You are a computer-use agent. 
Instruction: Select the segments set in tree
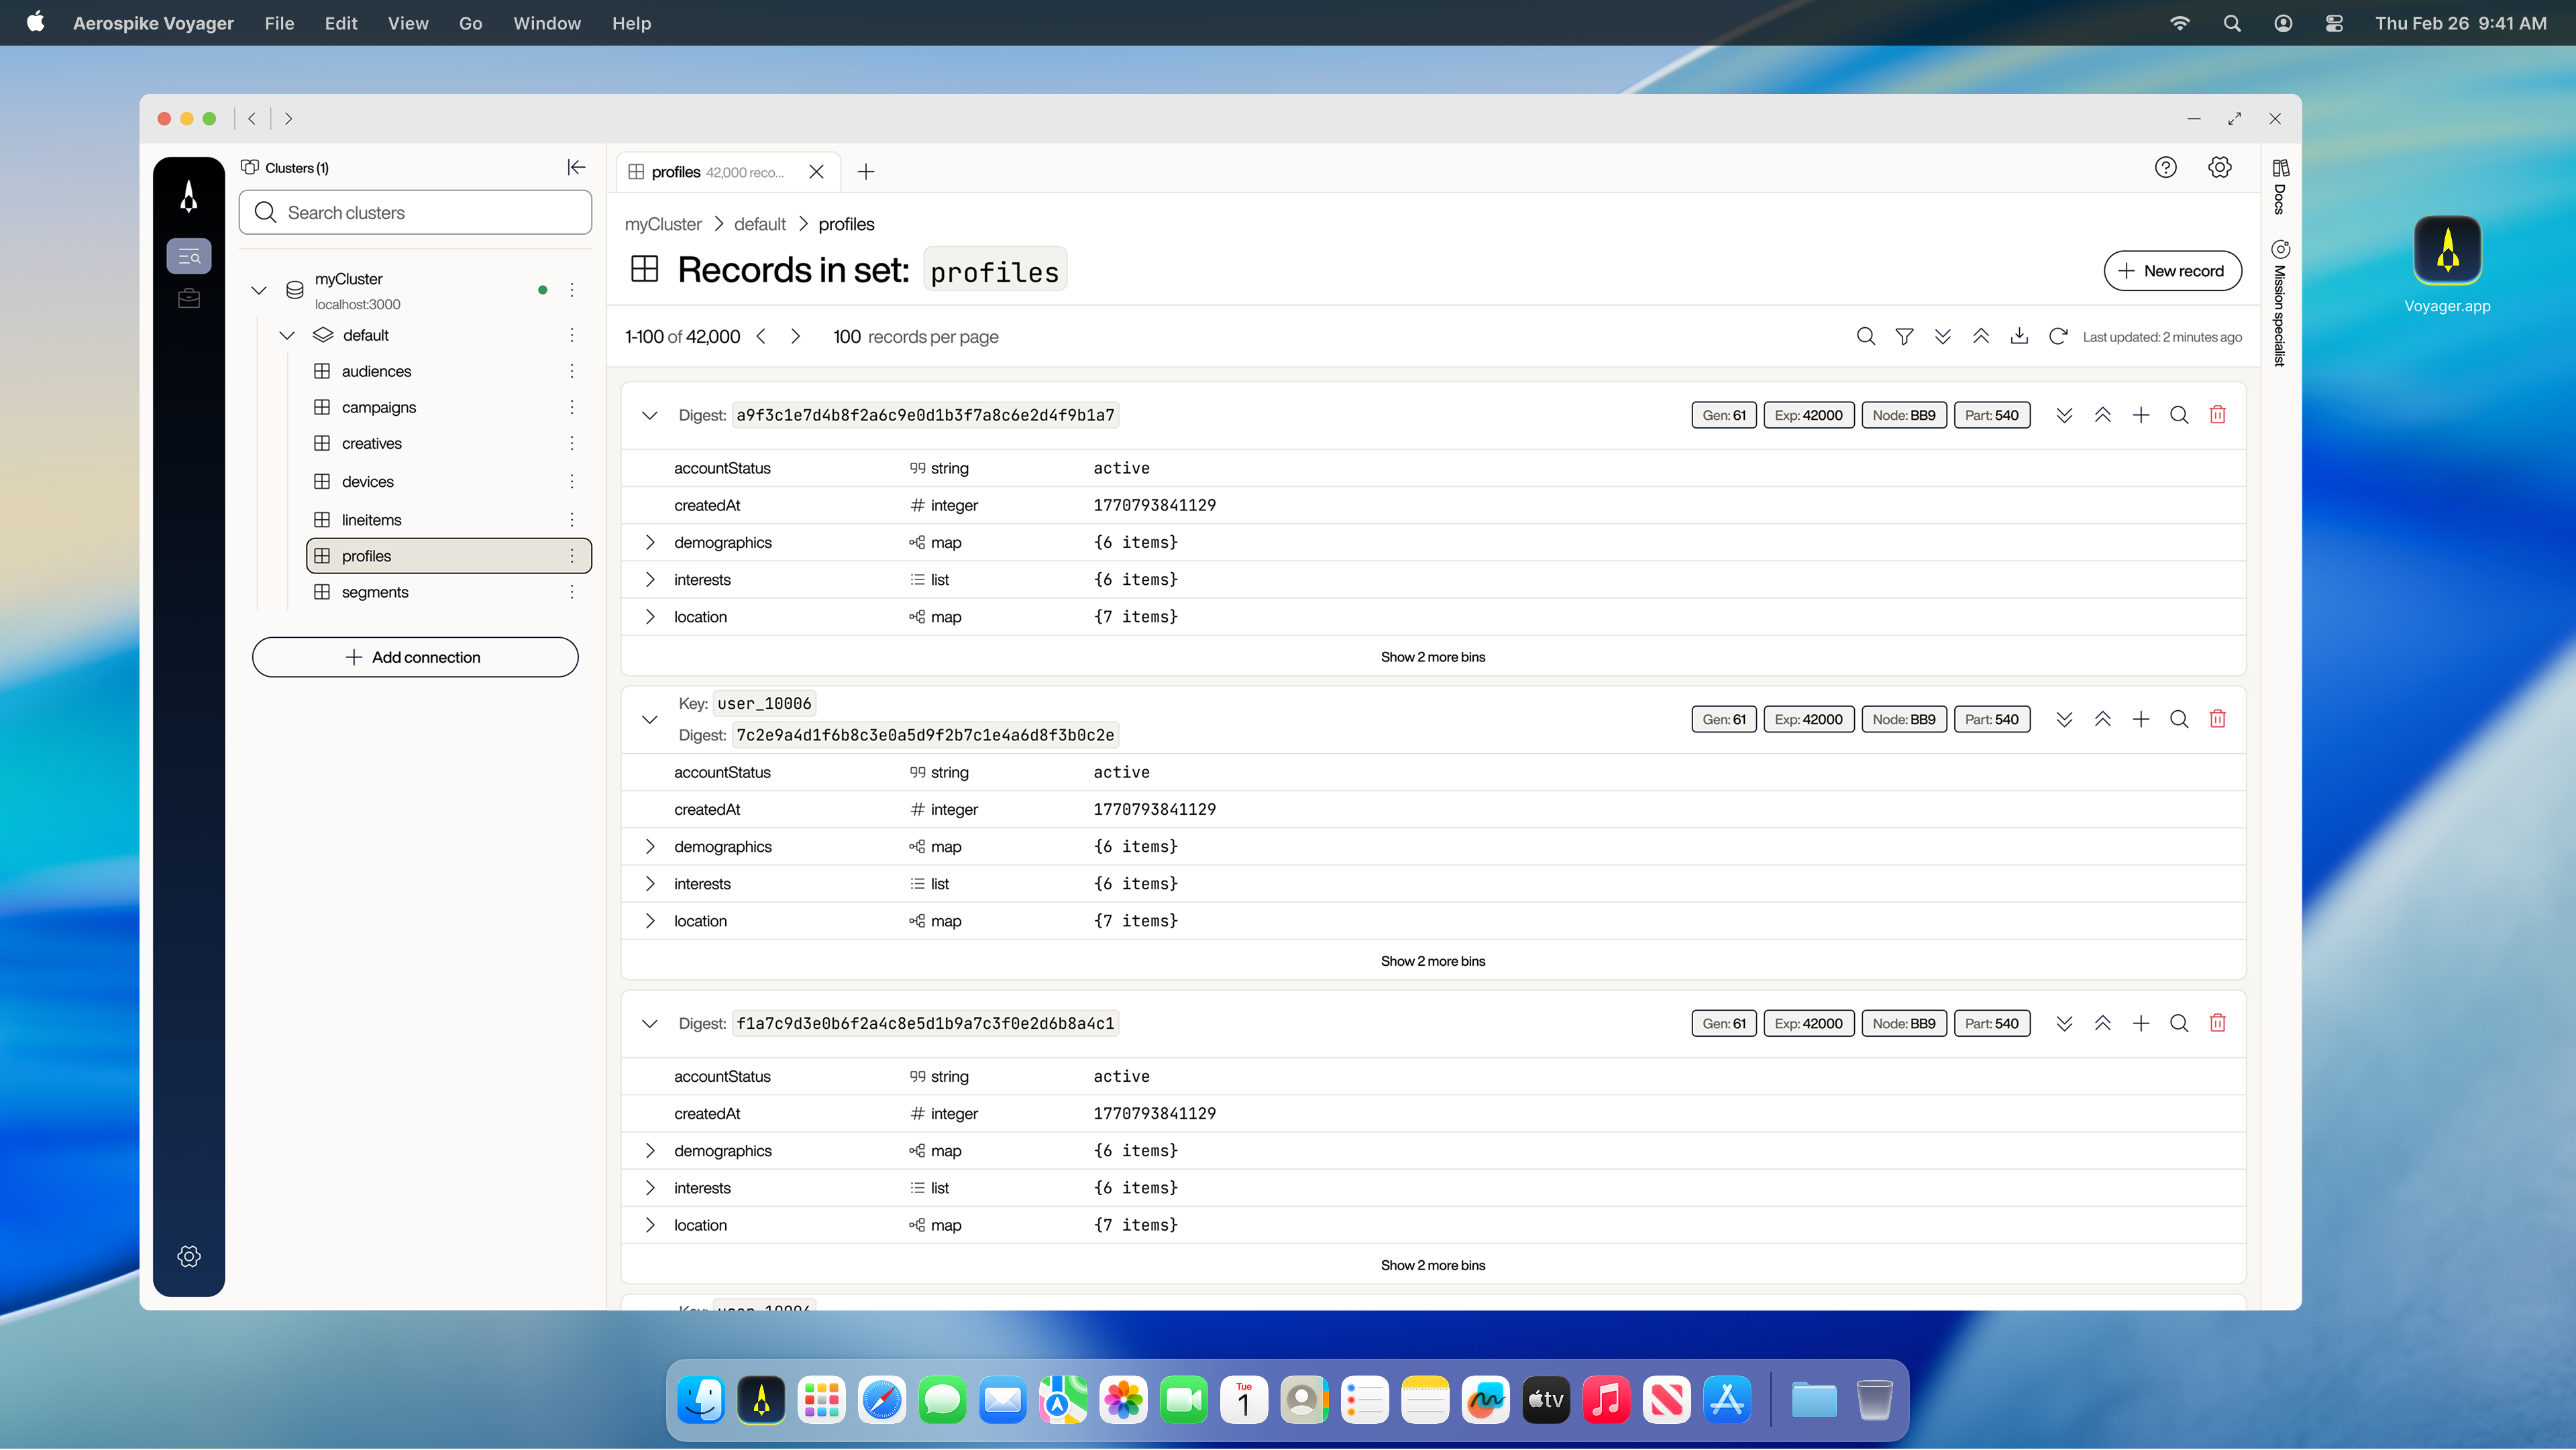point(375,592)
